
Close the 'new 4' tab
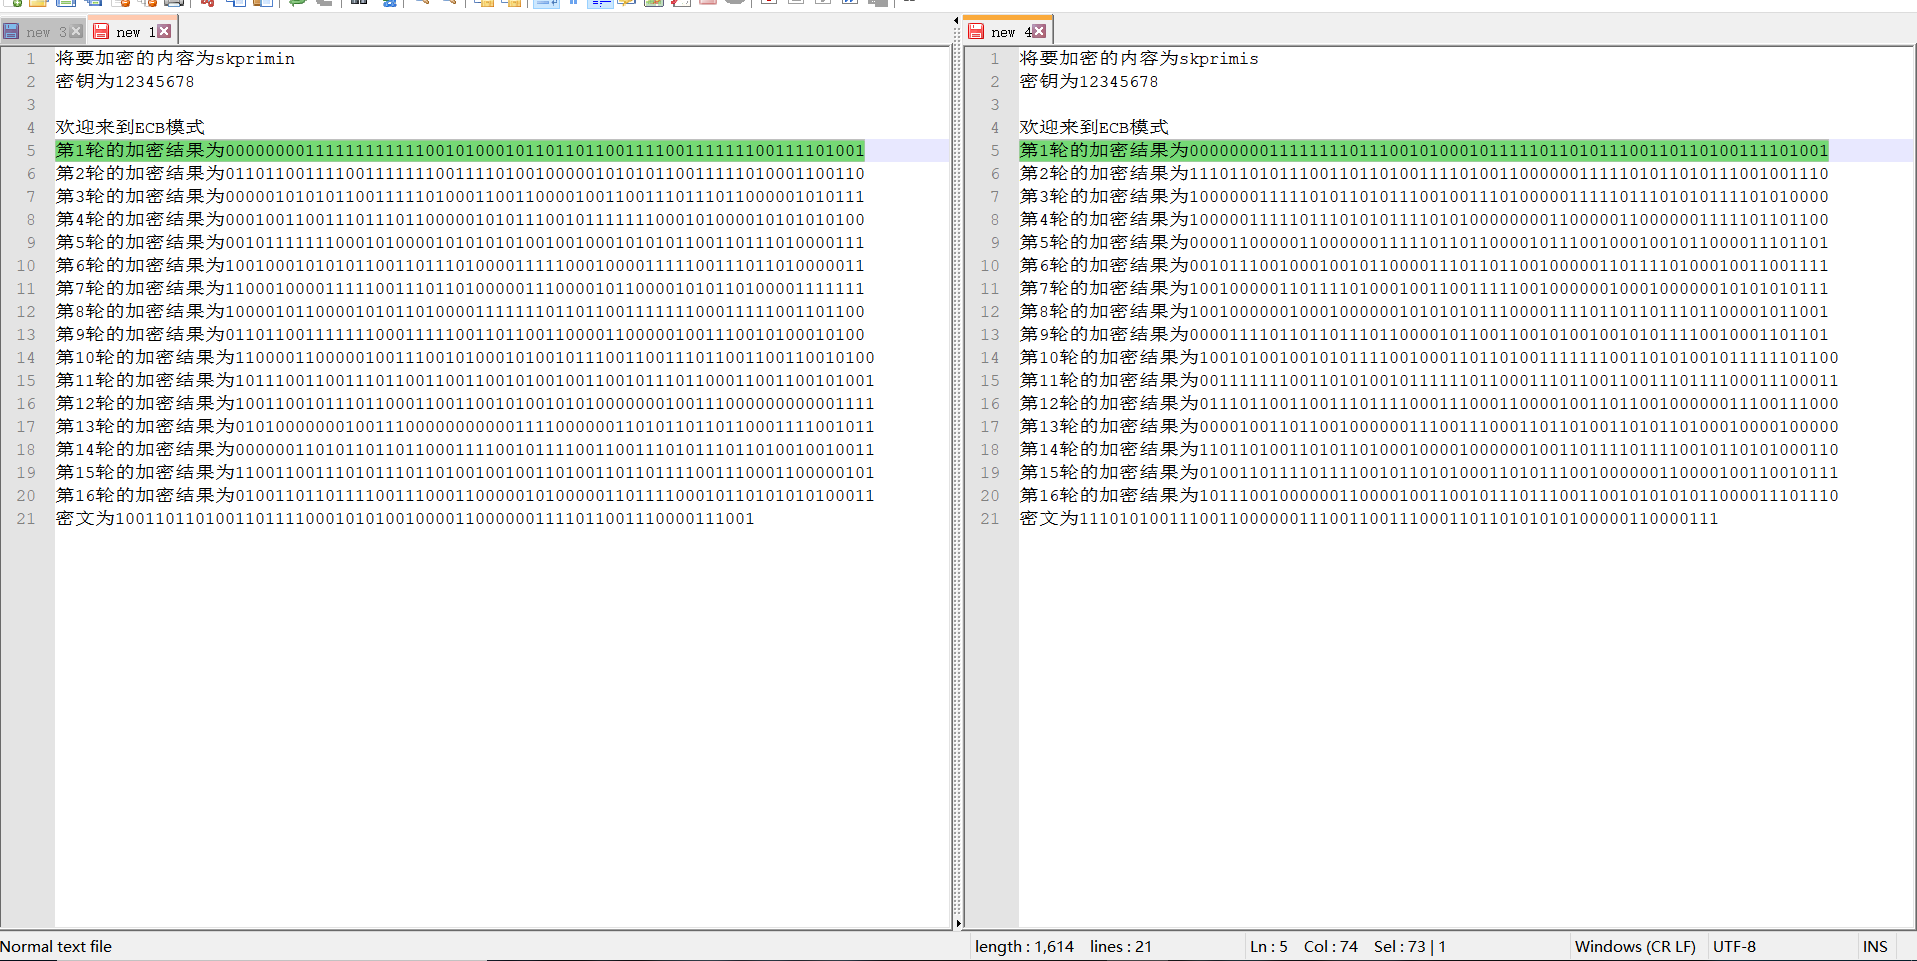1039,32
